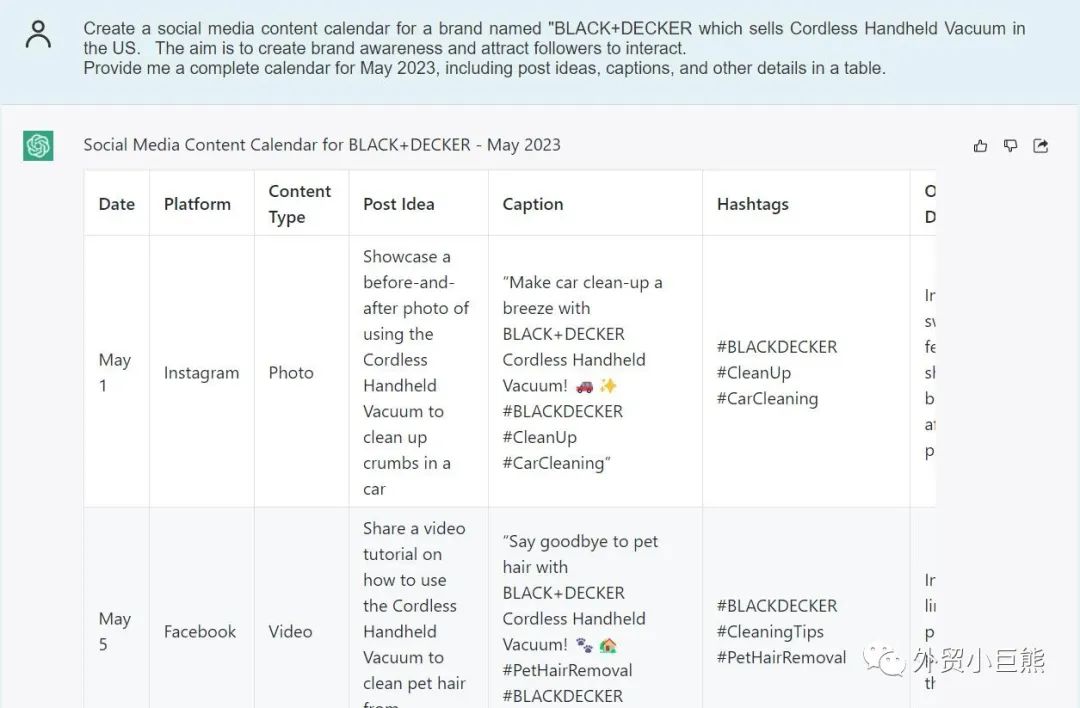Click the Instagram platform cell
Screen dimensions: 1080x708
201,373
